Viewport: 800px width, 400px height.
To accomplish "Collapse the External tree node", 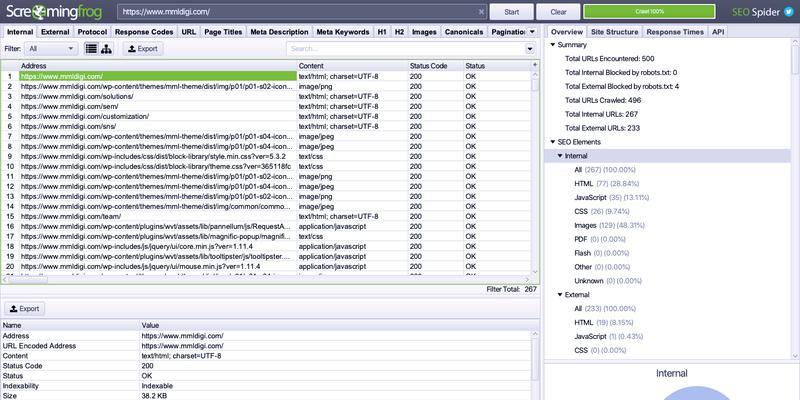I will [x=560, y=295].
